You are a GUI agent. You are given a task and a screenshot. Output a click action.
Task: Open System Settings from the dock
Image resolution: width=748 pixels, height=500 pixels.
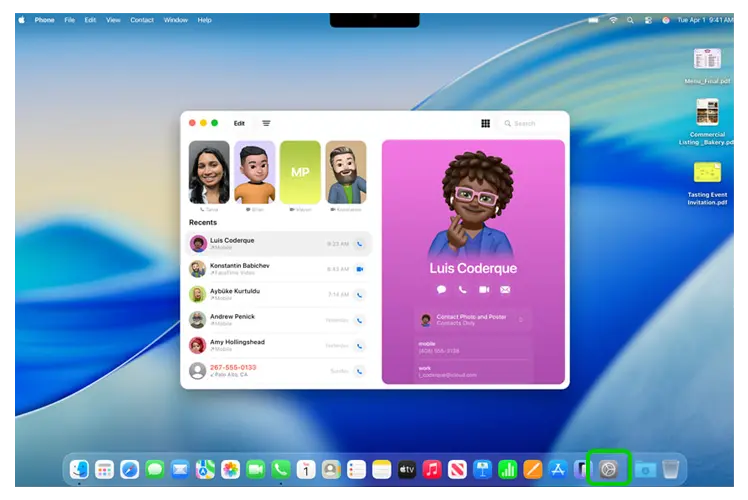point(608,468)
